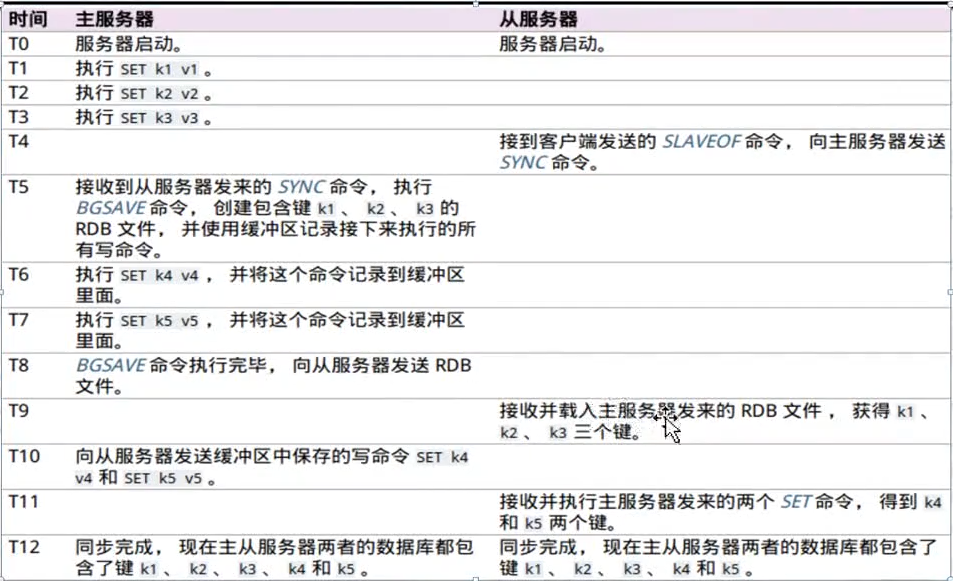Click the 主服务器 column header
Viewport: 953px width, 581px height.
(x=114, y=19)
